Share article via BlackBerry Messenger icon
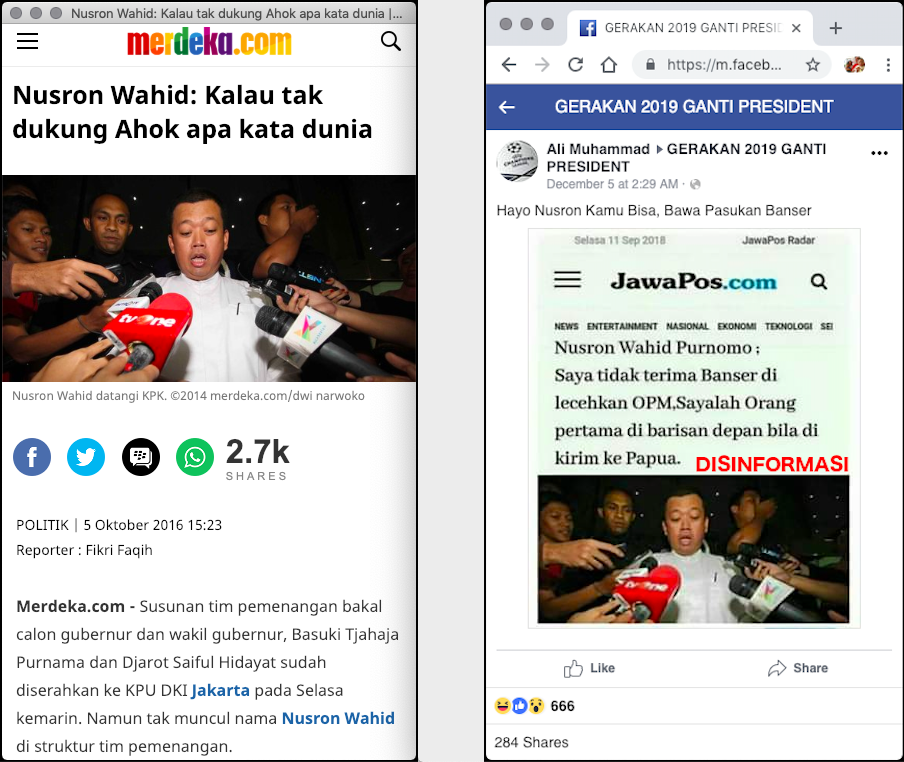Screen dimensions: 904x762 click(141, 457)
